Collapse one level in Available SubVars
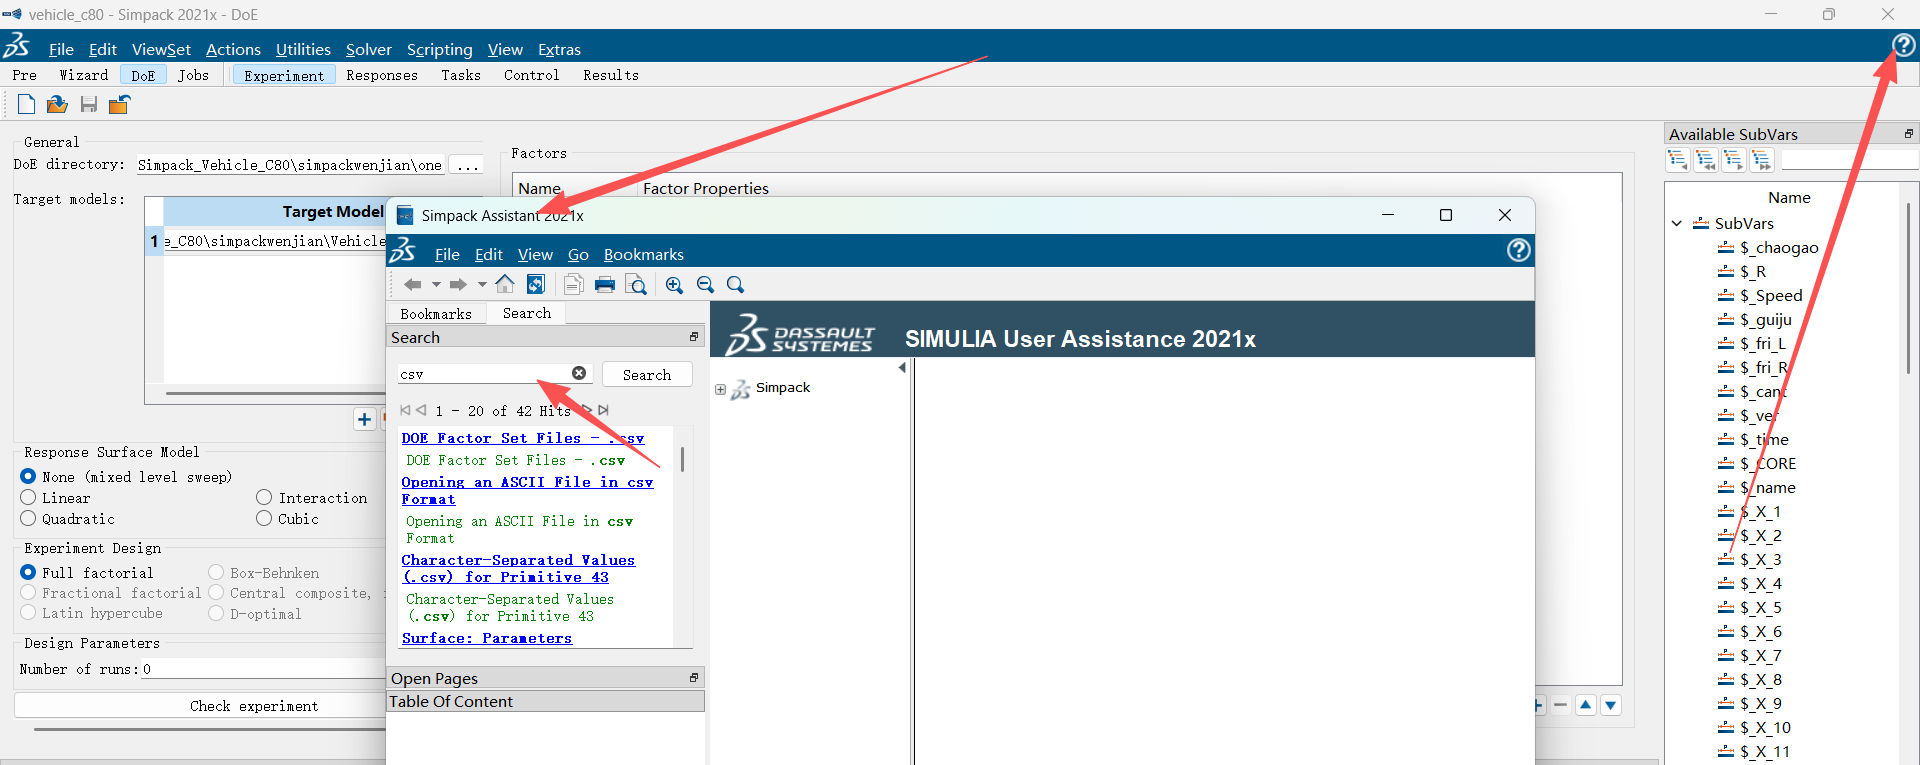Image resolution: width=1920 pixels, height=765 pixels. tap(1677, 160)
